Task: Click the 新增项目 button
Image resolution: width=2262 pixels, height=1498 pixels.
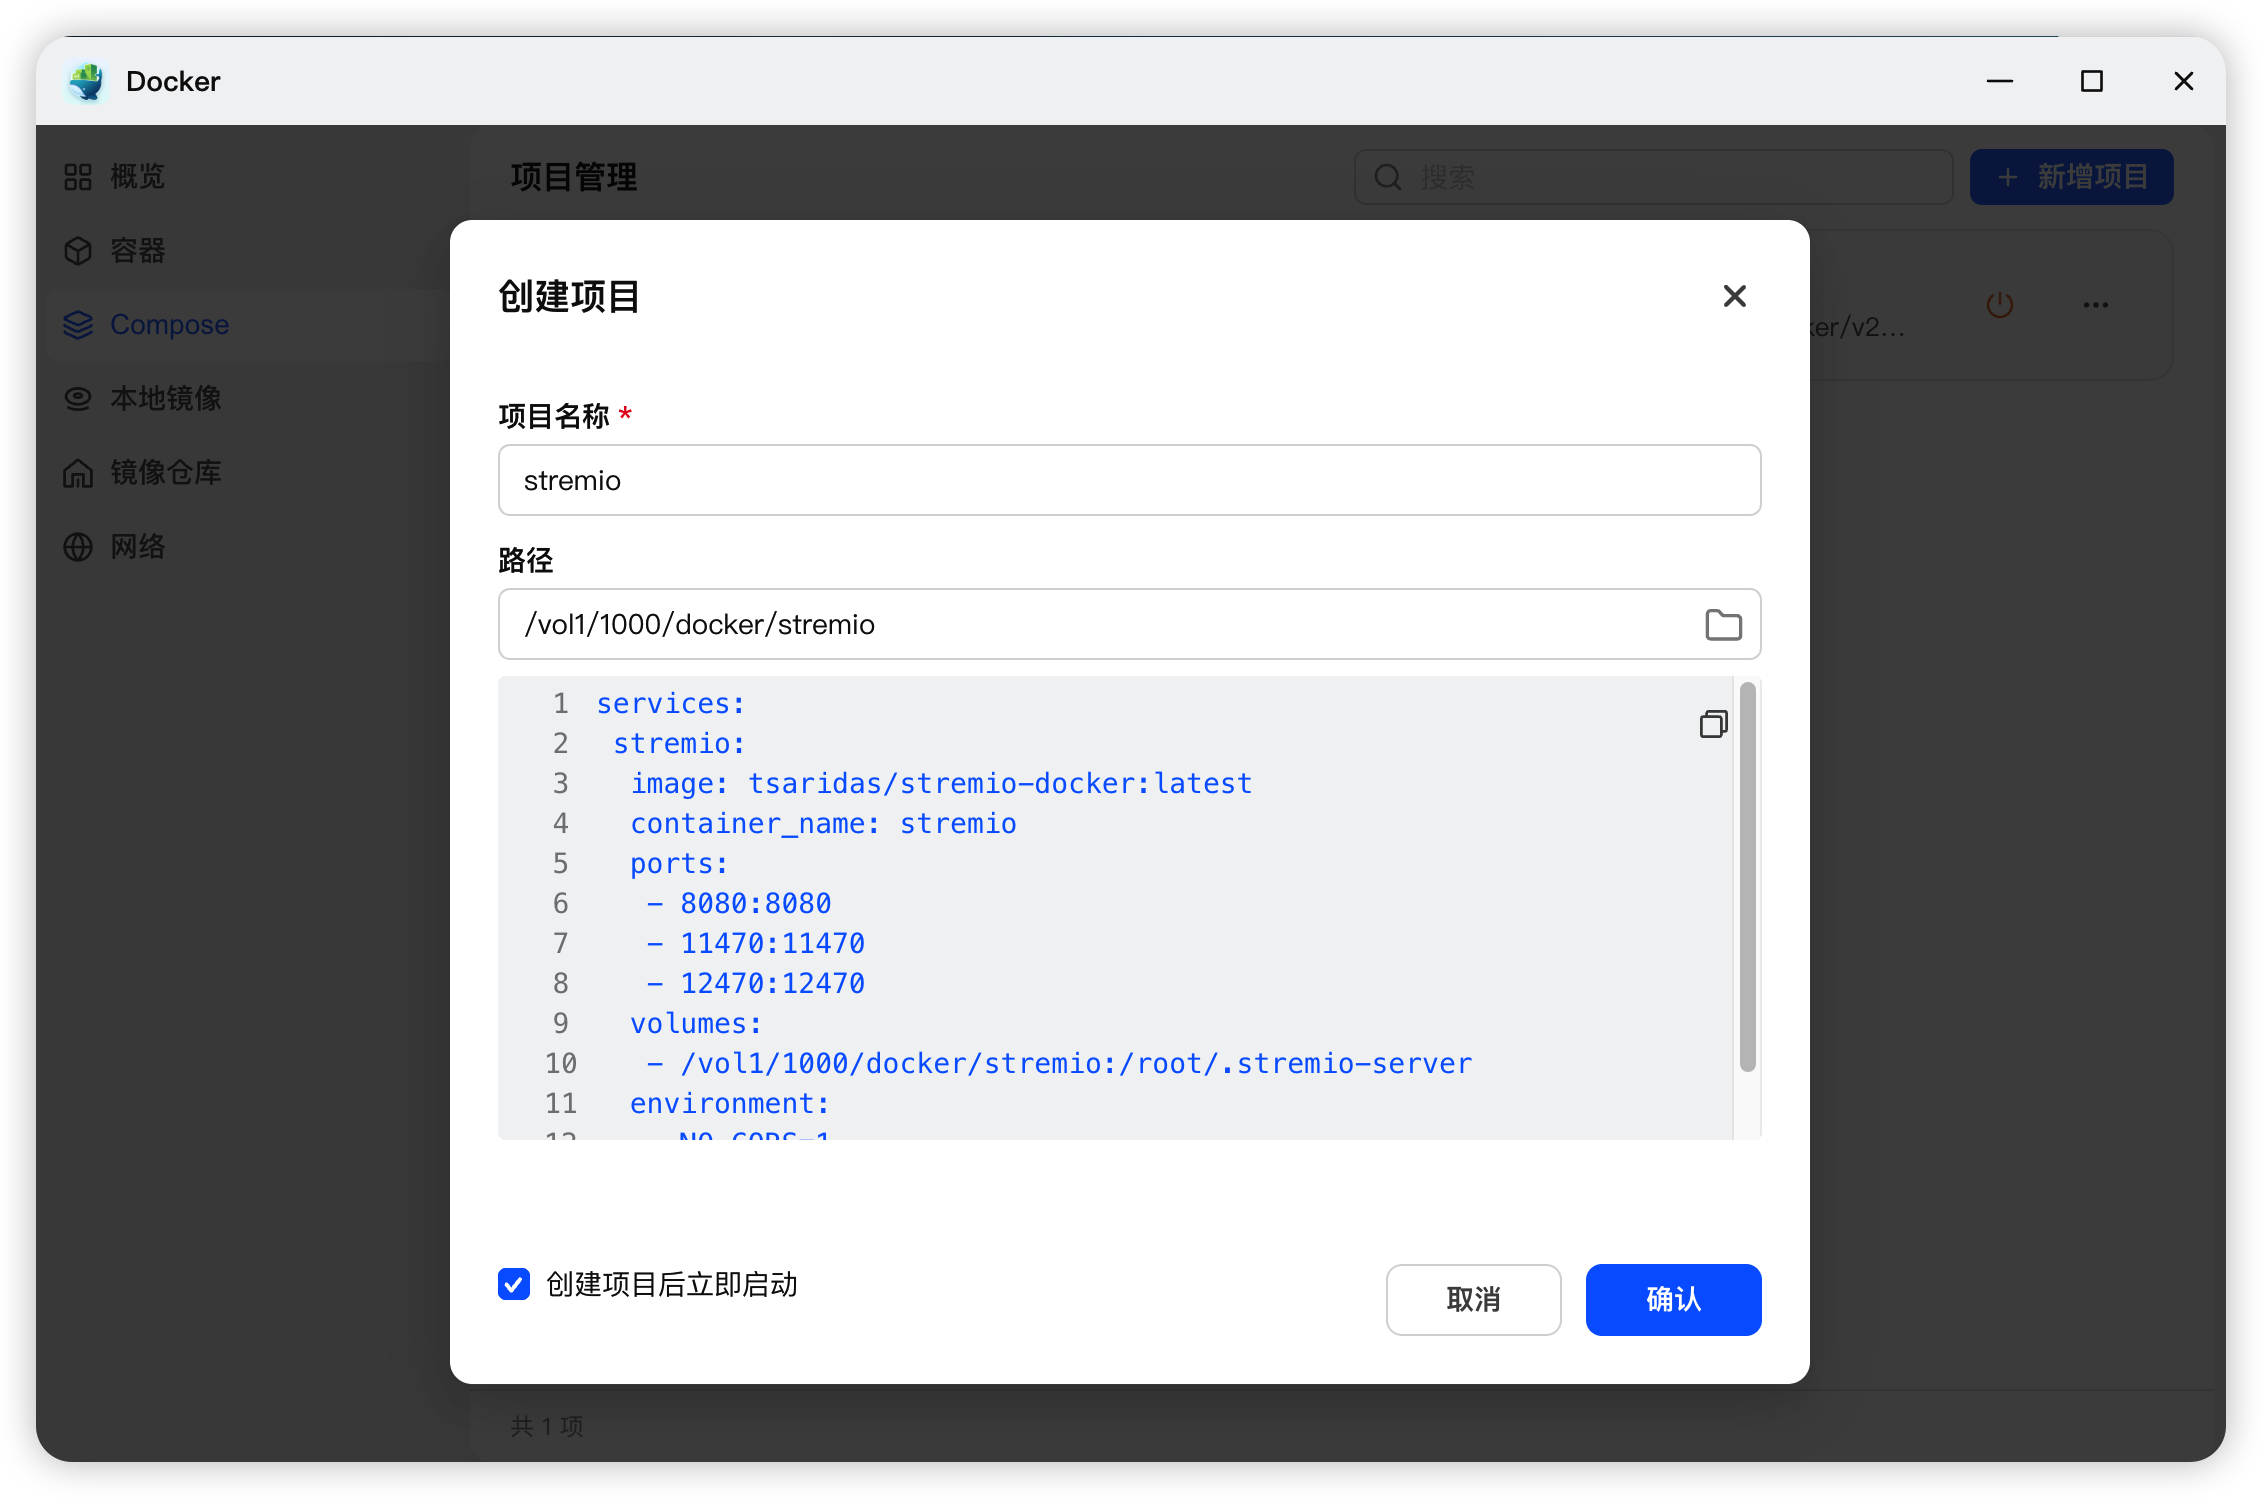Action: (x=2070, y=178)
